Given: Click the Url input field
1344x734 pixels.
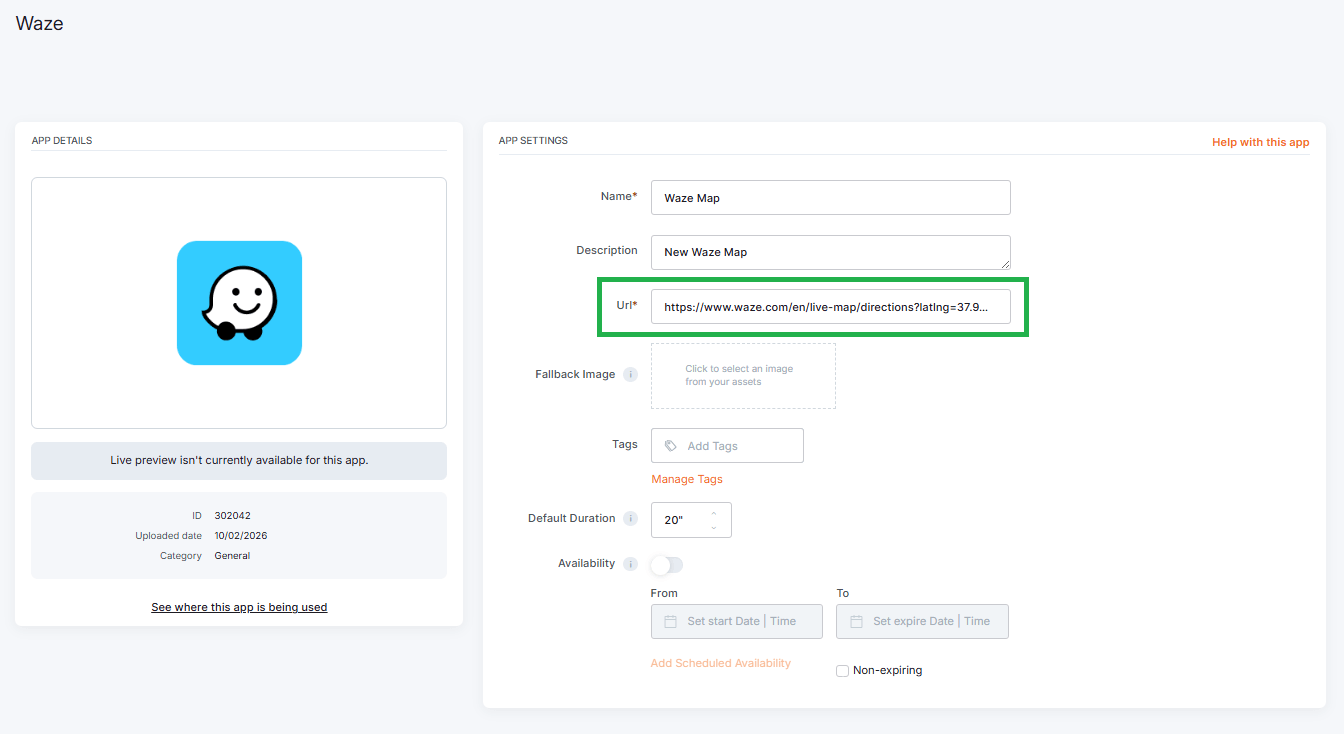Looking at the screenshot, I should click(830, 307).
